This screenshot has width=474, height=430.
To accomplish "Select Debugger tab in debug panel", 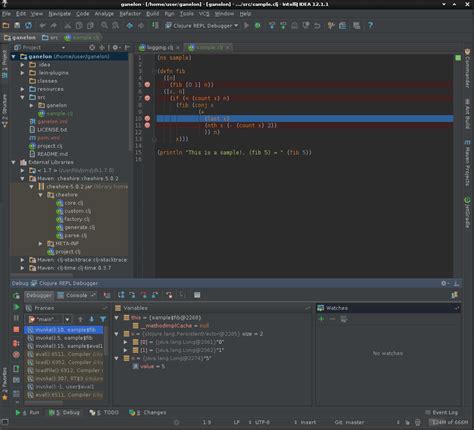I will coord(39,295).
